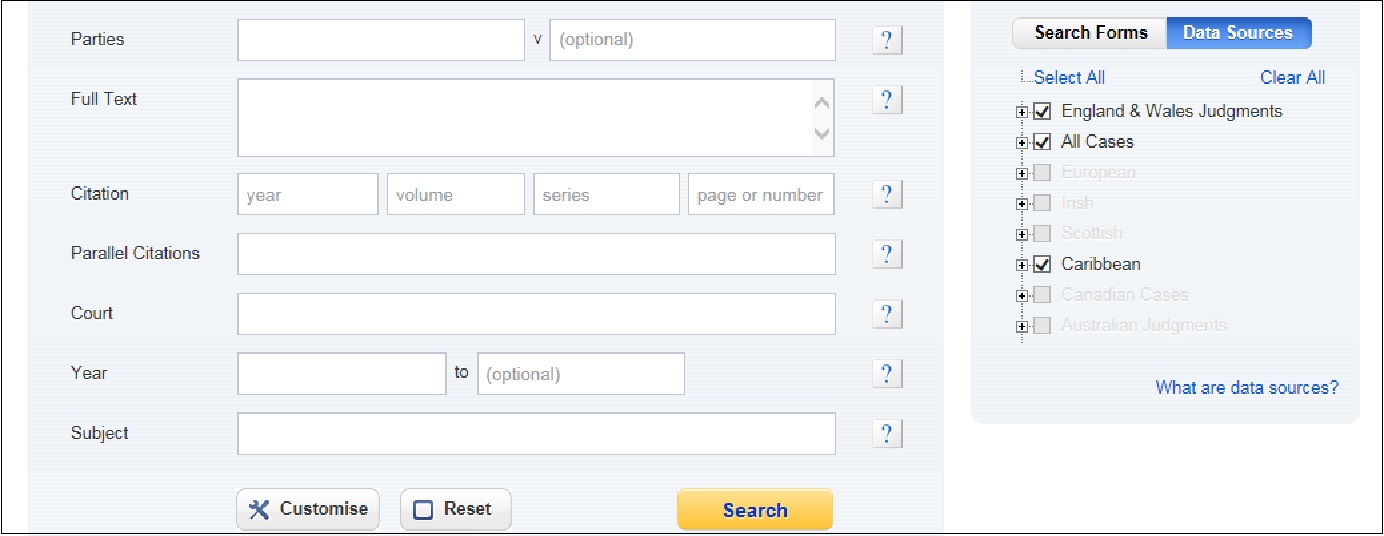Open help icon beside Citation fields
Screen dimensions: 1384x536
click(887, 195)
